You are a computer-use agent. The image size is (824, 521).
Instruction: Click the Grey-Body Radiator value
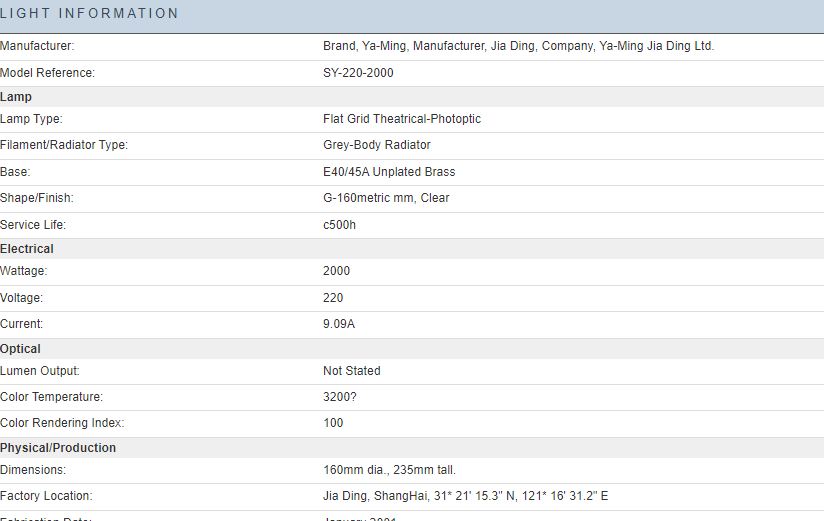tap(376, 145)
